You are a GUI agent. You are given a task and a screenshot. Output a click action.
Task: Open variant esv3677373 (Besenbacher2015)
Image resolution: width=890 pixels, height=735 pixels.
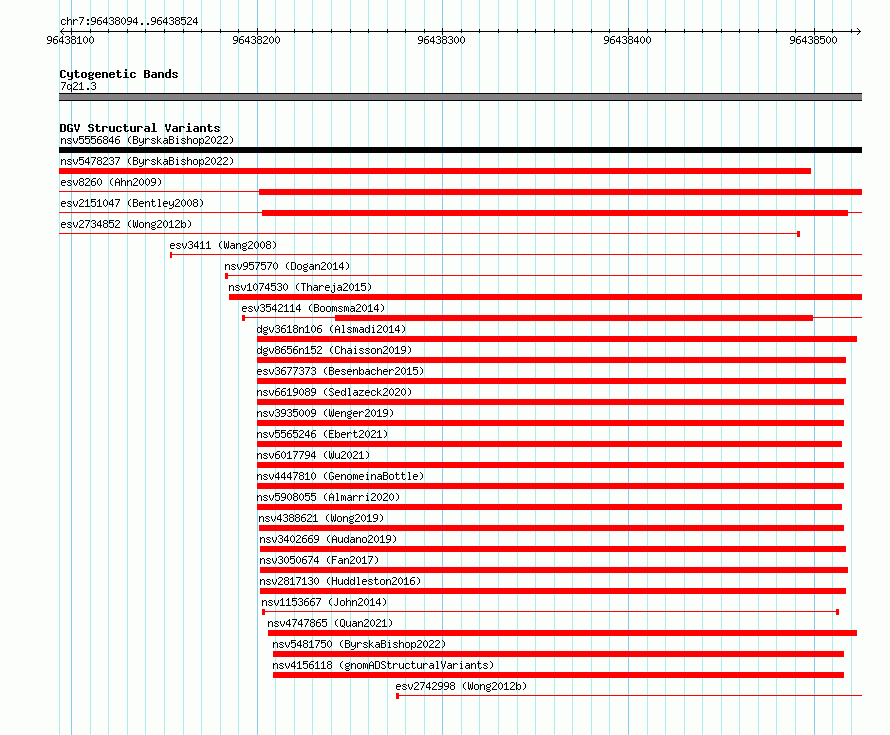click(341, 371)
